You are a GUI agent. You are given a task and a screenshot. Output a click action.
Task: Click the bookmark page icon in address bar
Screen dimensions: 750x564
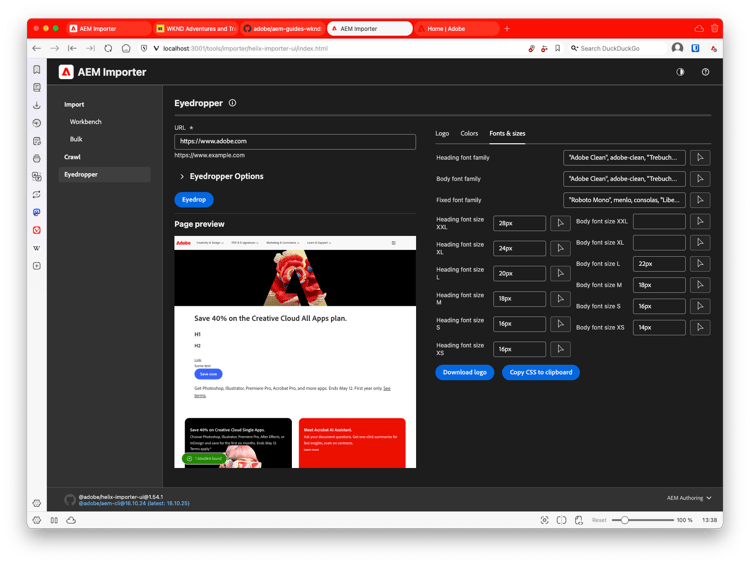coord(557,48)
